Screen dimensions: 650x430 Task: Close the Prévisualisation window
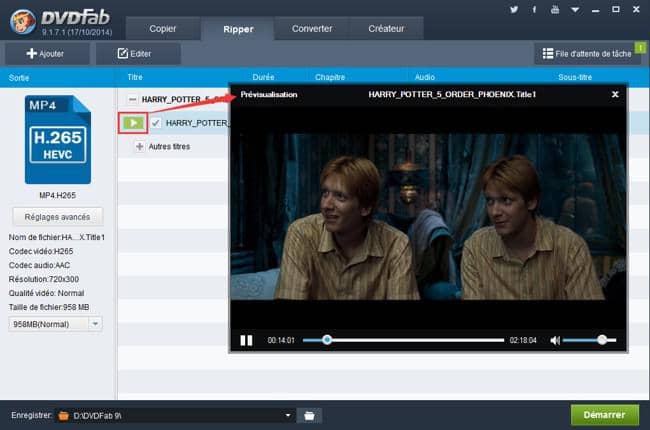[x=615, y=95]
